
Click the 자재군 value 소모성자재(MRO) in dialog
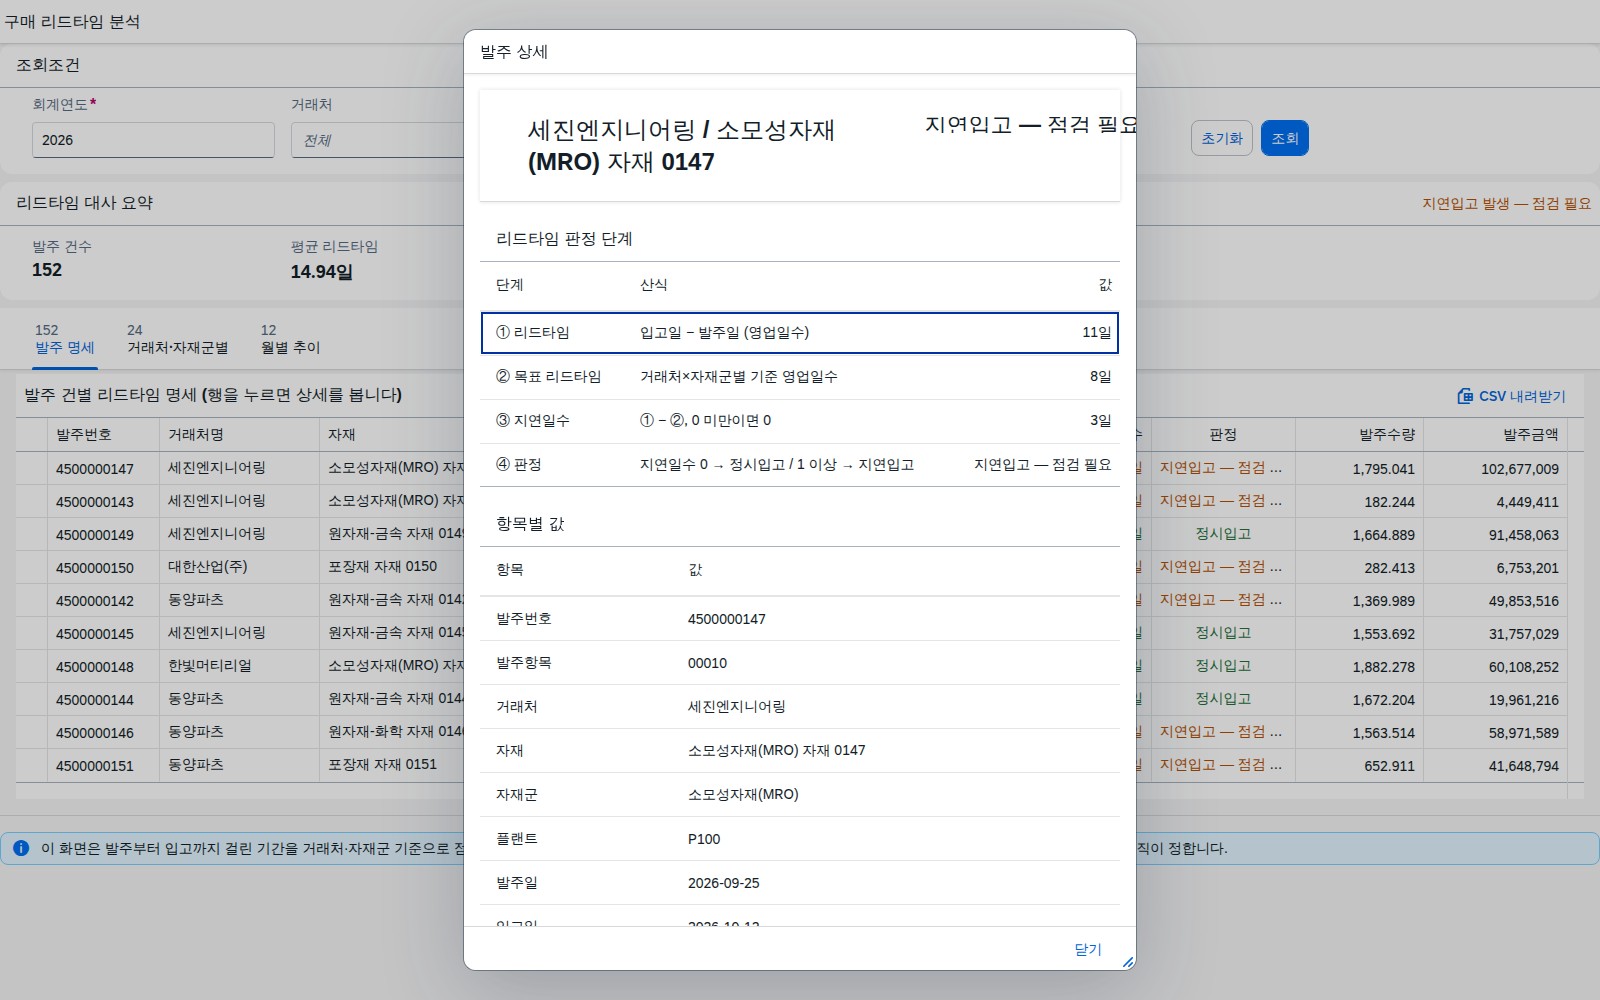(x=743, y=795)
